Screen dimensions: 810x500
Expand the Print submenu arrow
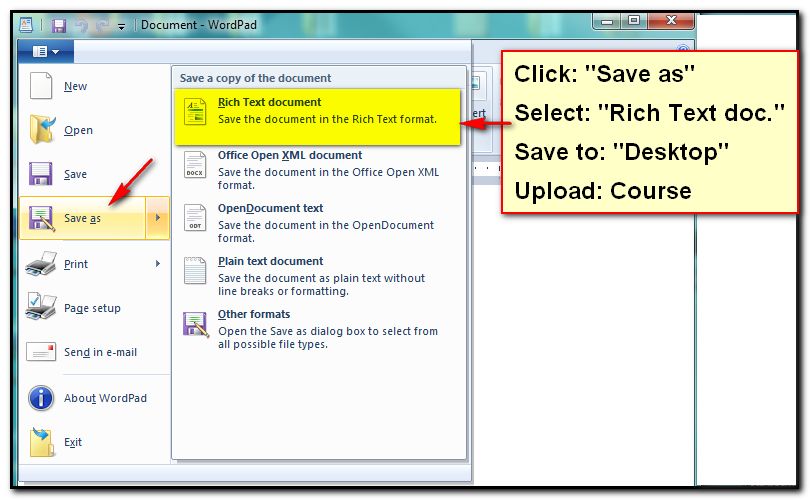coord(158,263)
